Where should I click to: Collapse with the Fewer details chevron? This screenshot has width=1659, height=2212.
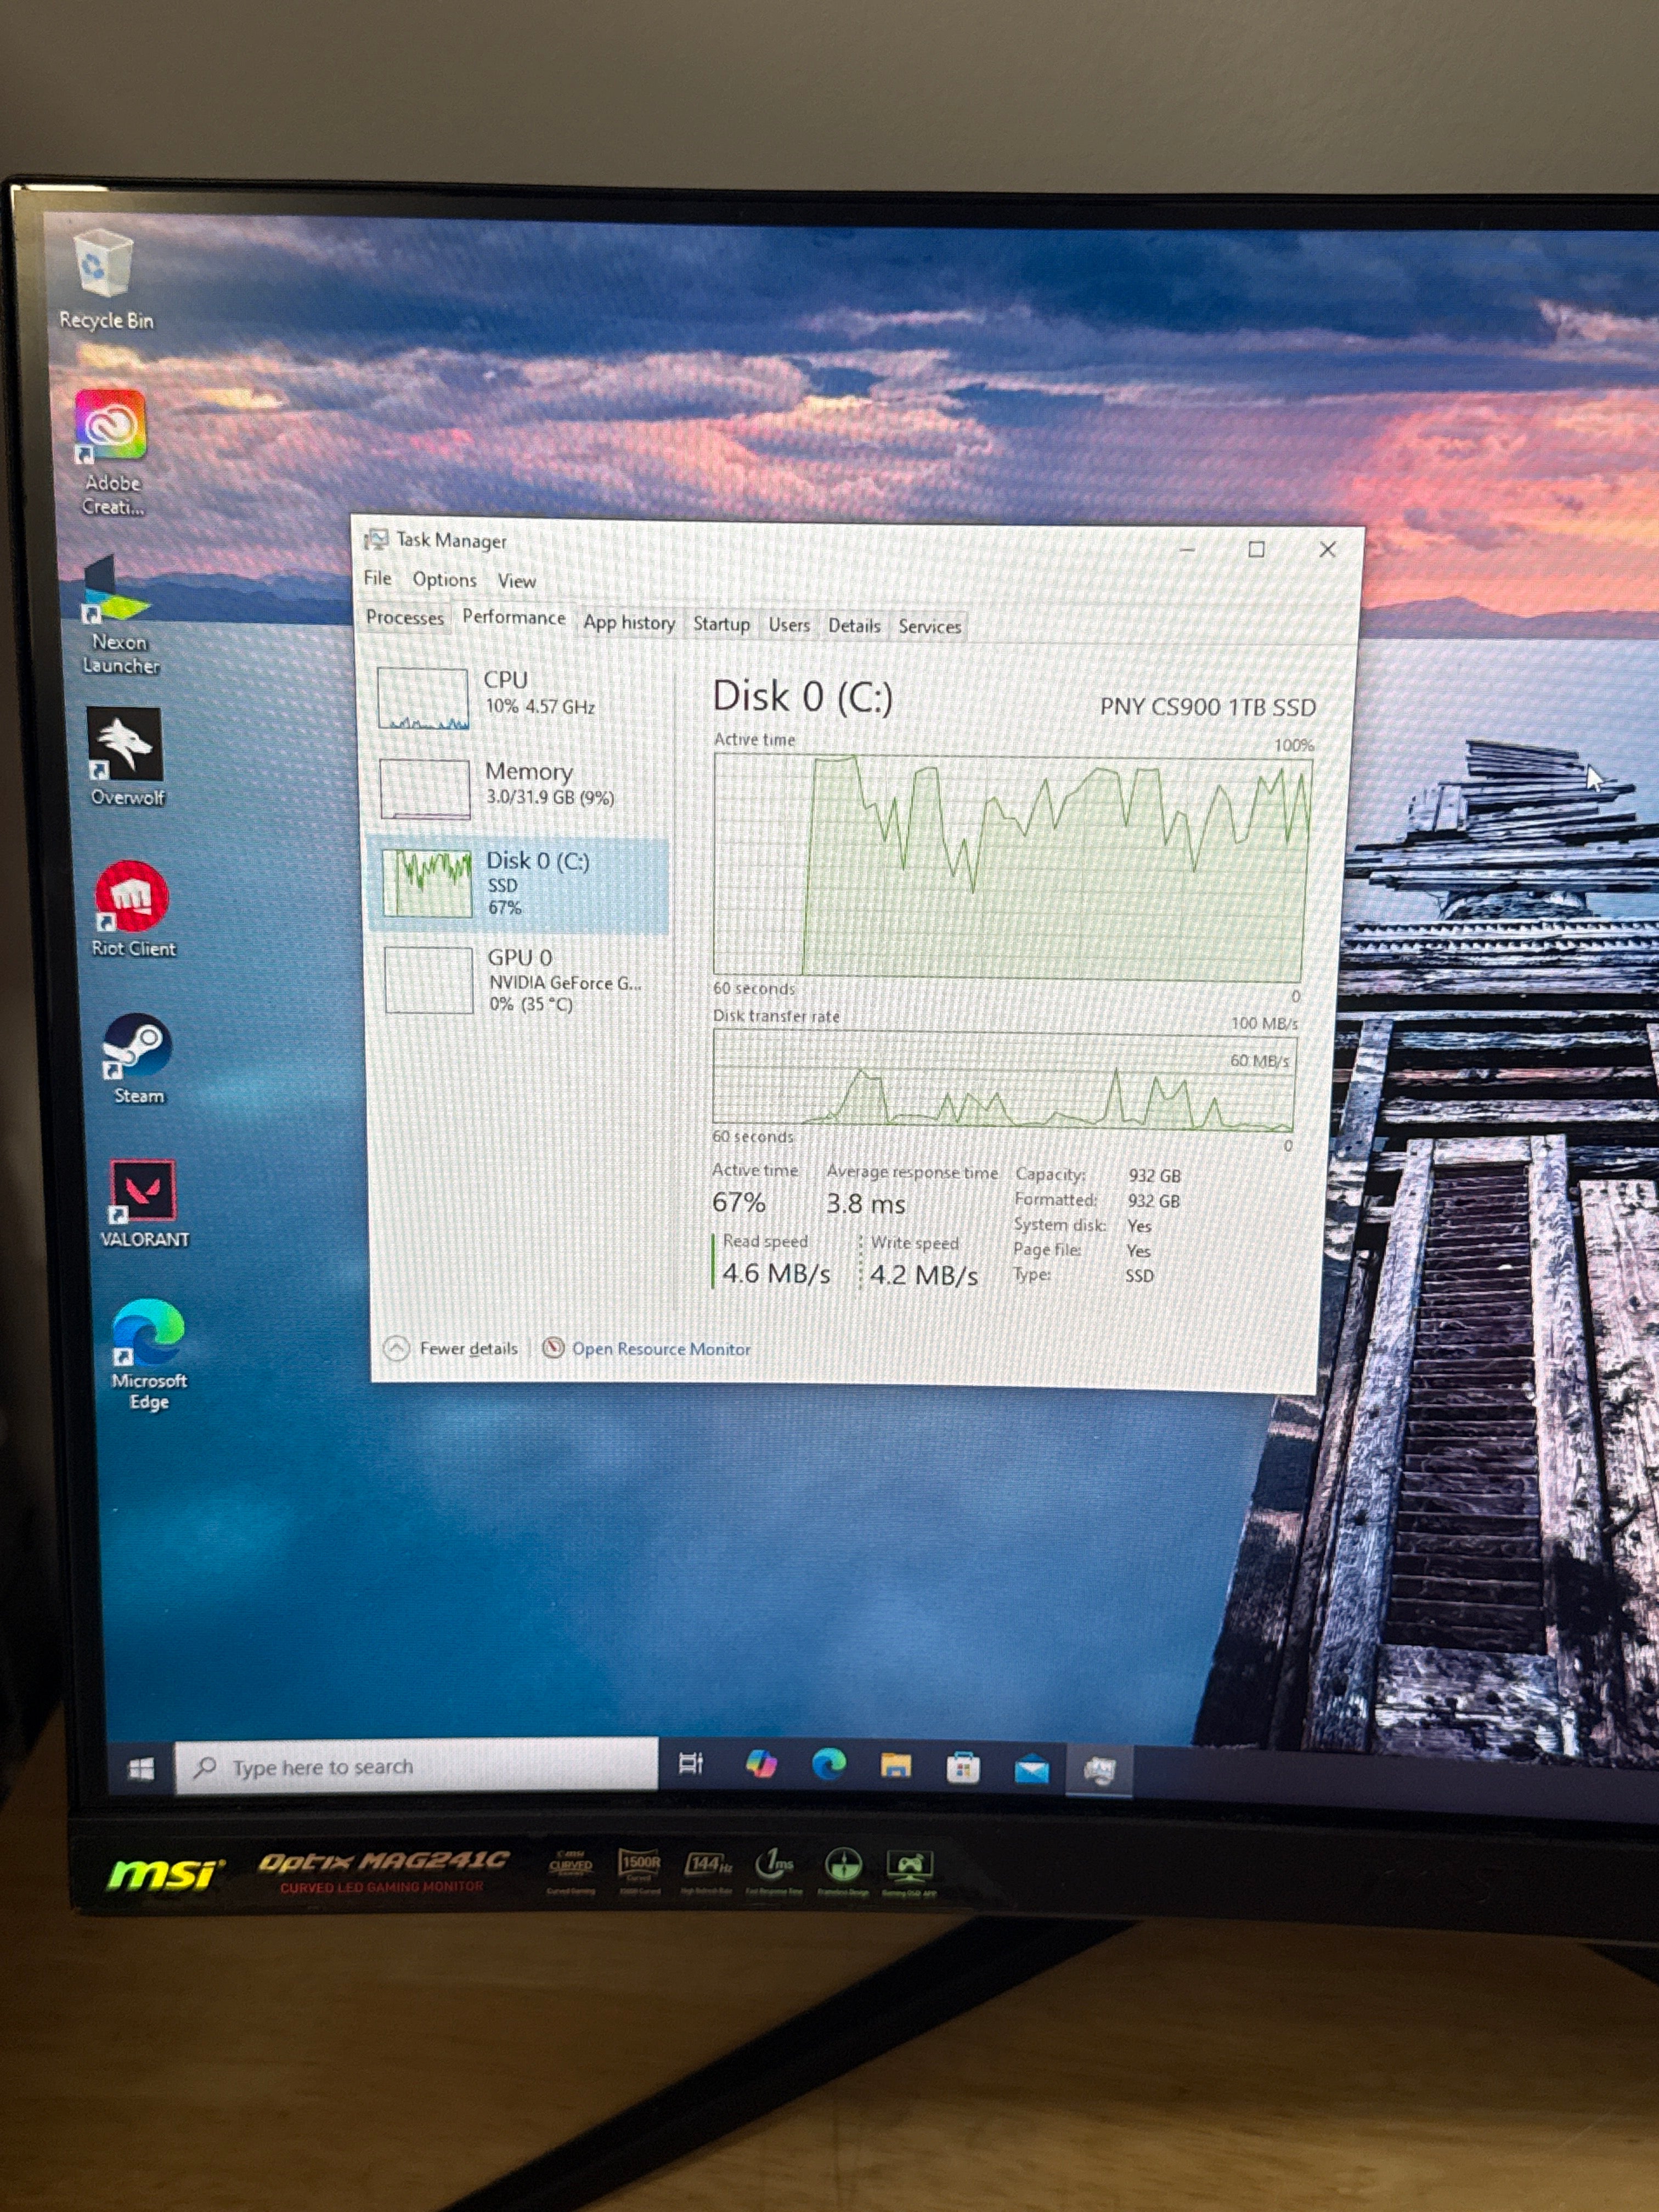pos(397,1348)
